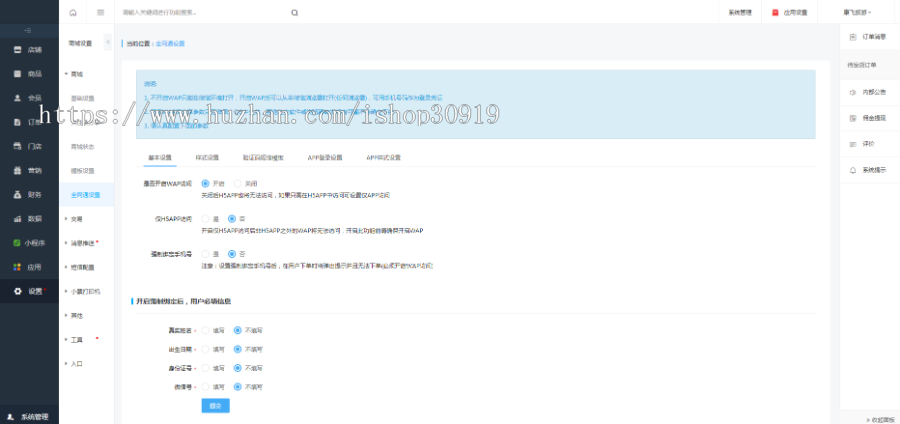Click the 全网通设置 breadcrumb link
Viewport: 900px width, 424px height.
pyautogui.click(x=170, y=44)
